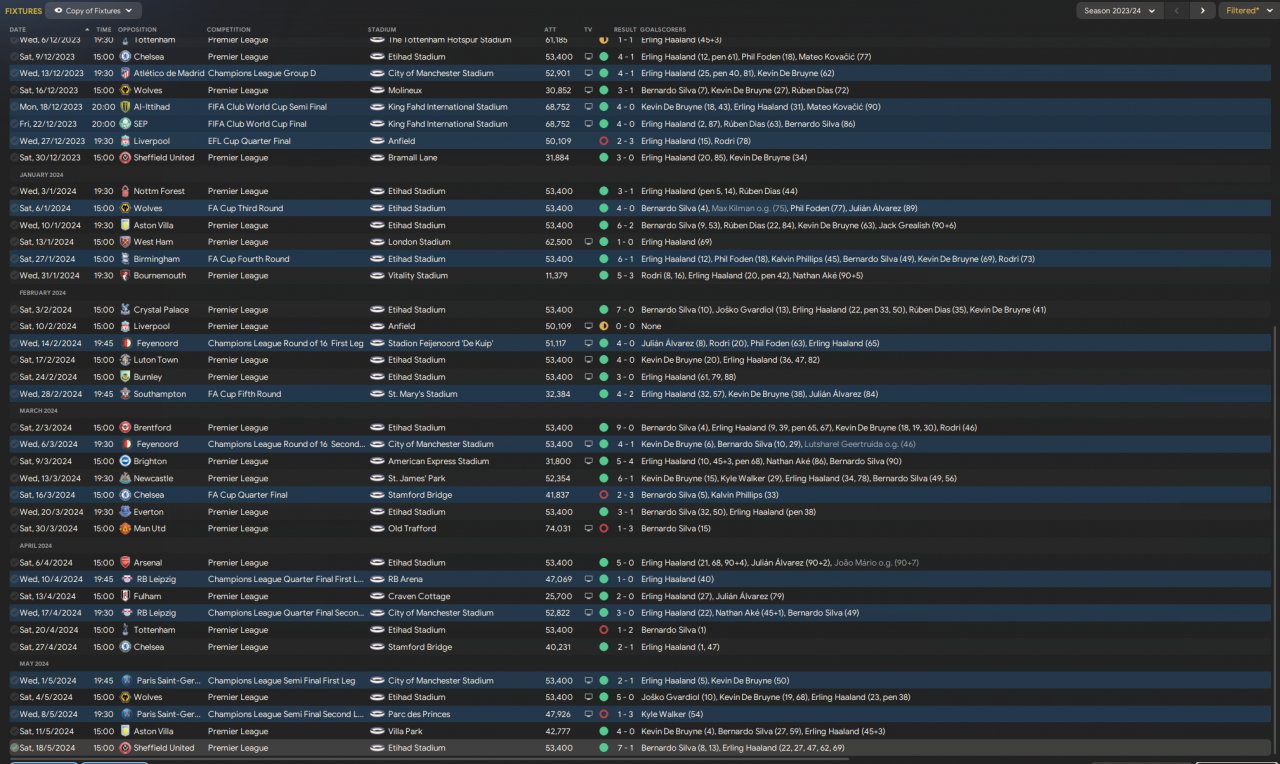The image size is (1280, 764).
Task: Tick the row selector for Wed, 1/5/2024
Action: tap(14, 681)
